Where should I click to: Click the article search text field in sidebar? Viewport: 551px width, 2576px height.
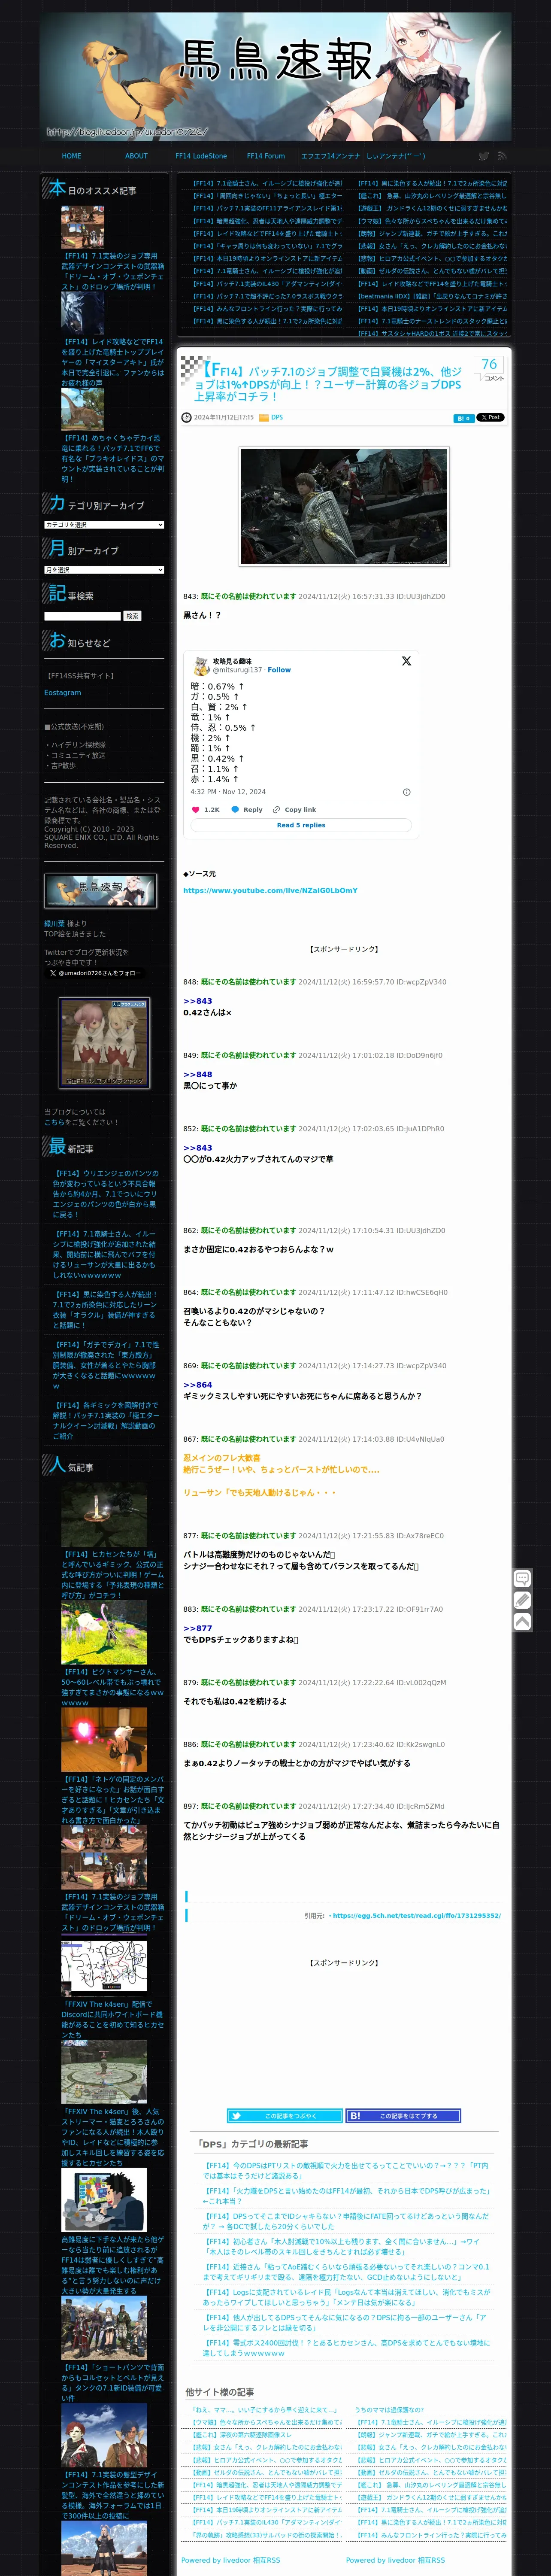click(x=82, y=616)
